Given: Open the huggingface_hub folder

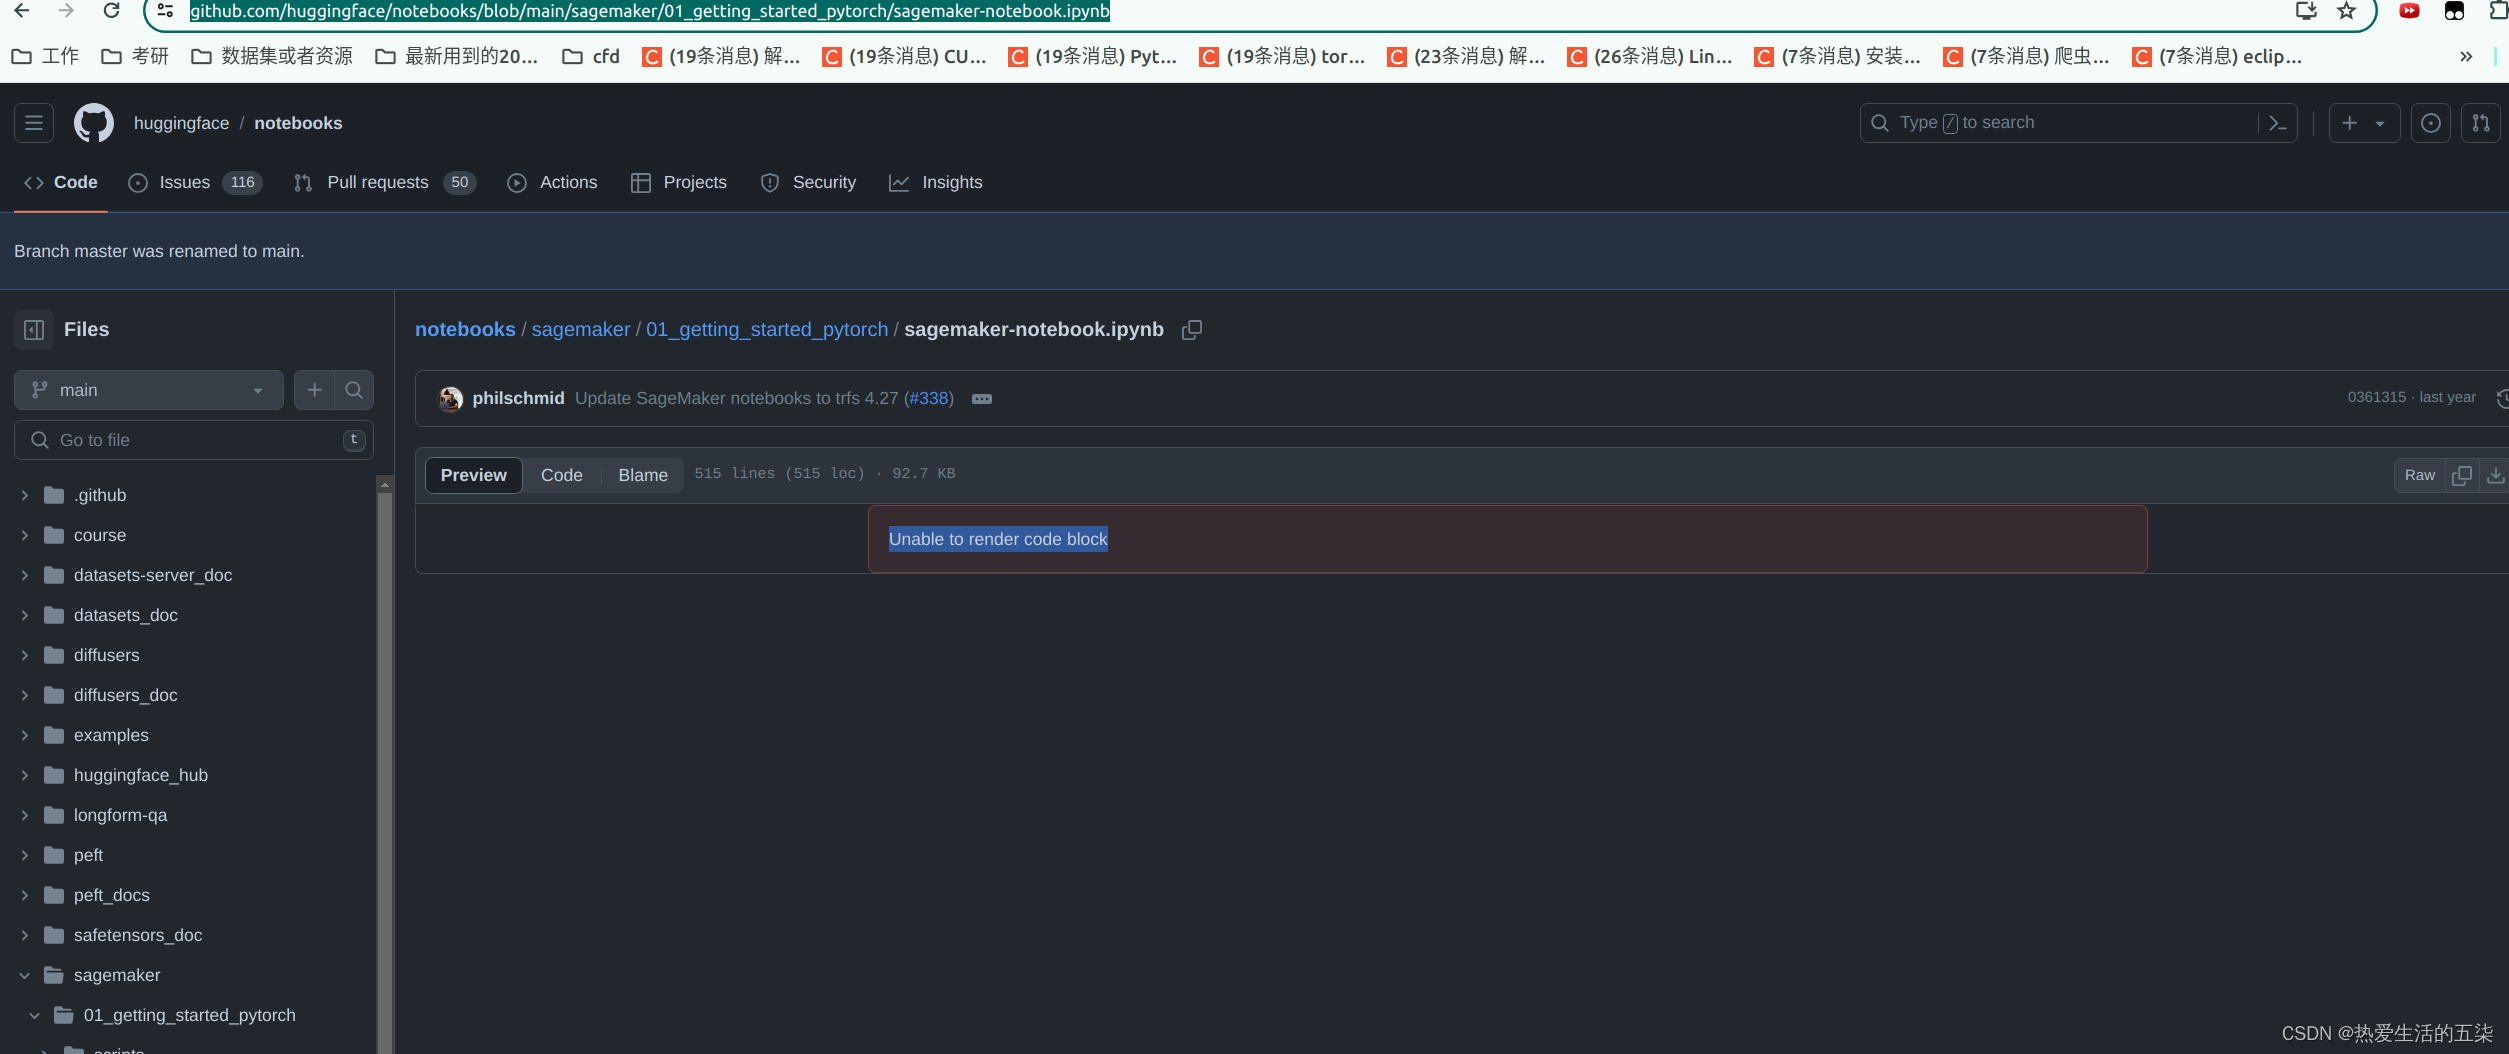Looking at the screenshot, I should [x=141, y=775].
